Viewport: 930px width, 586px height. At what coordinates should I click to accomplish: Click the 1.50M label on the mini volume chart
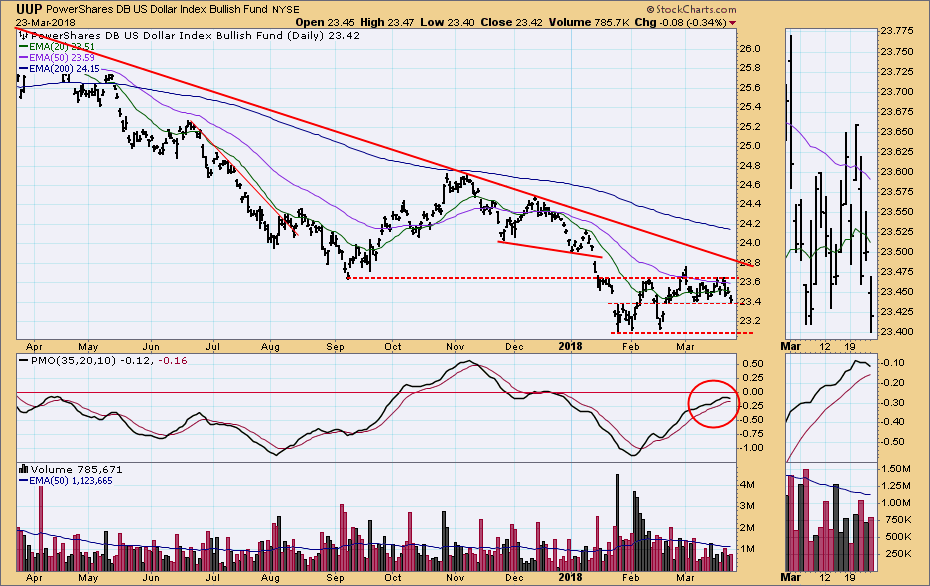point(896,469)
